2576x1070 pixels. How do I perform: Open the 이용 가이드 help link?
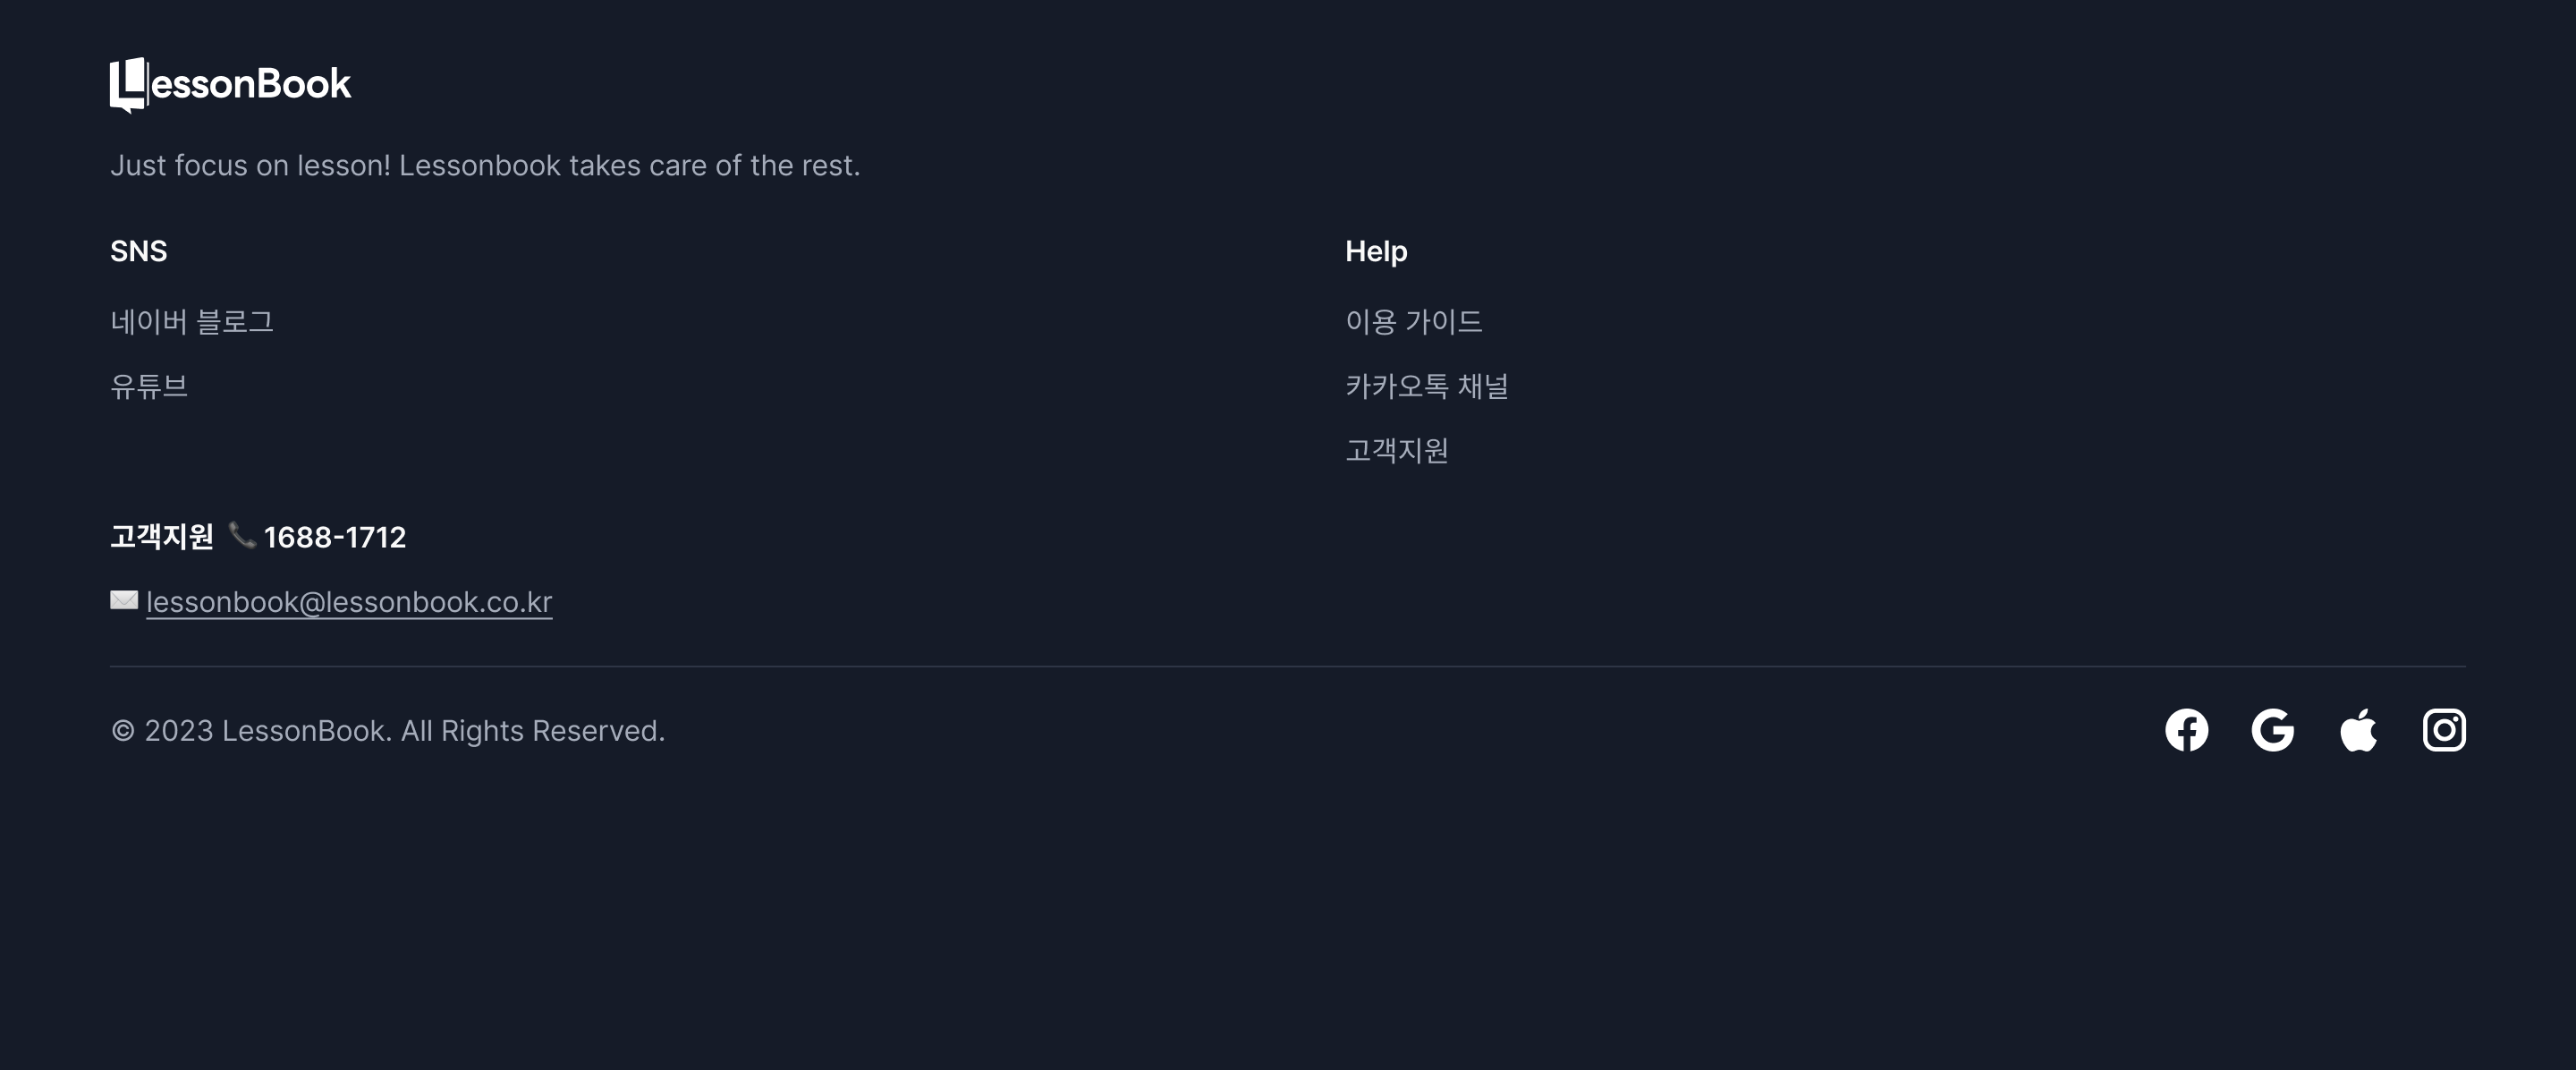(x=1413, y=321)
